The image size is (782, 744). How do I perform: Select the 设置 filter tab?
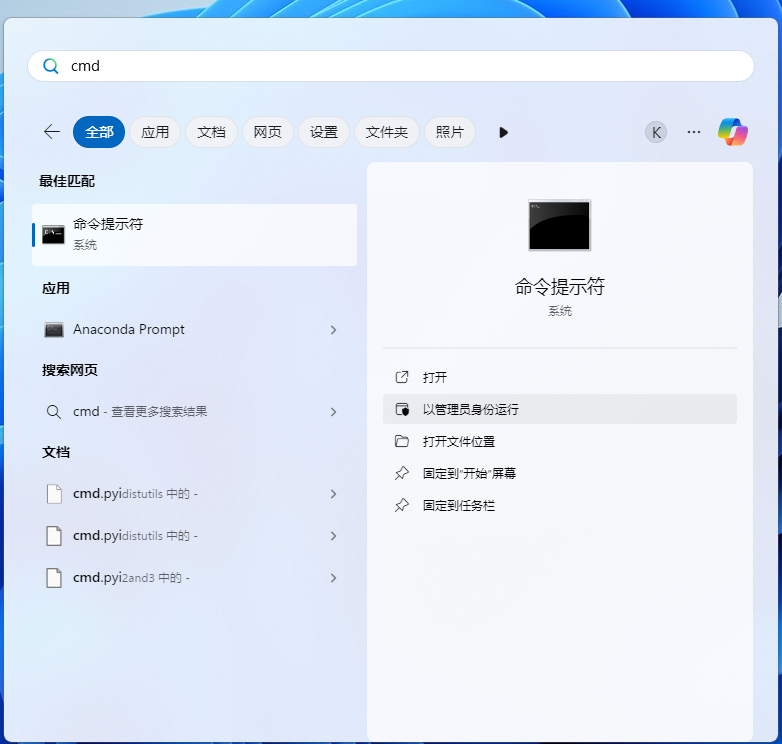click(x=324, y=132)
